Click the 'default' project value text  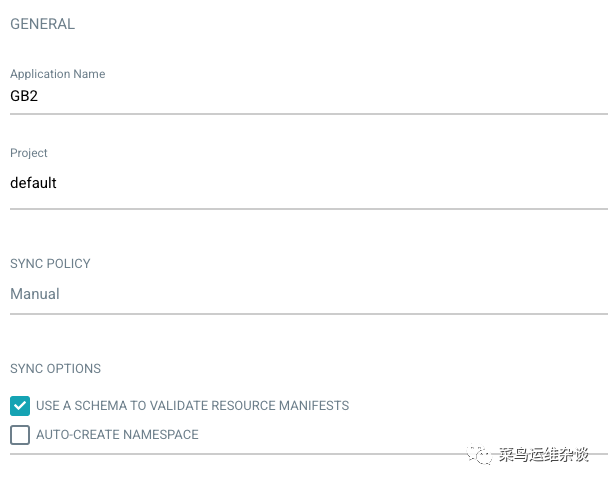(33, 183)
